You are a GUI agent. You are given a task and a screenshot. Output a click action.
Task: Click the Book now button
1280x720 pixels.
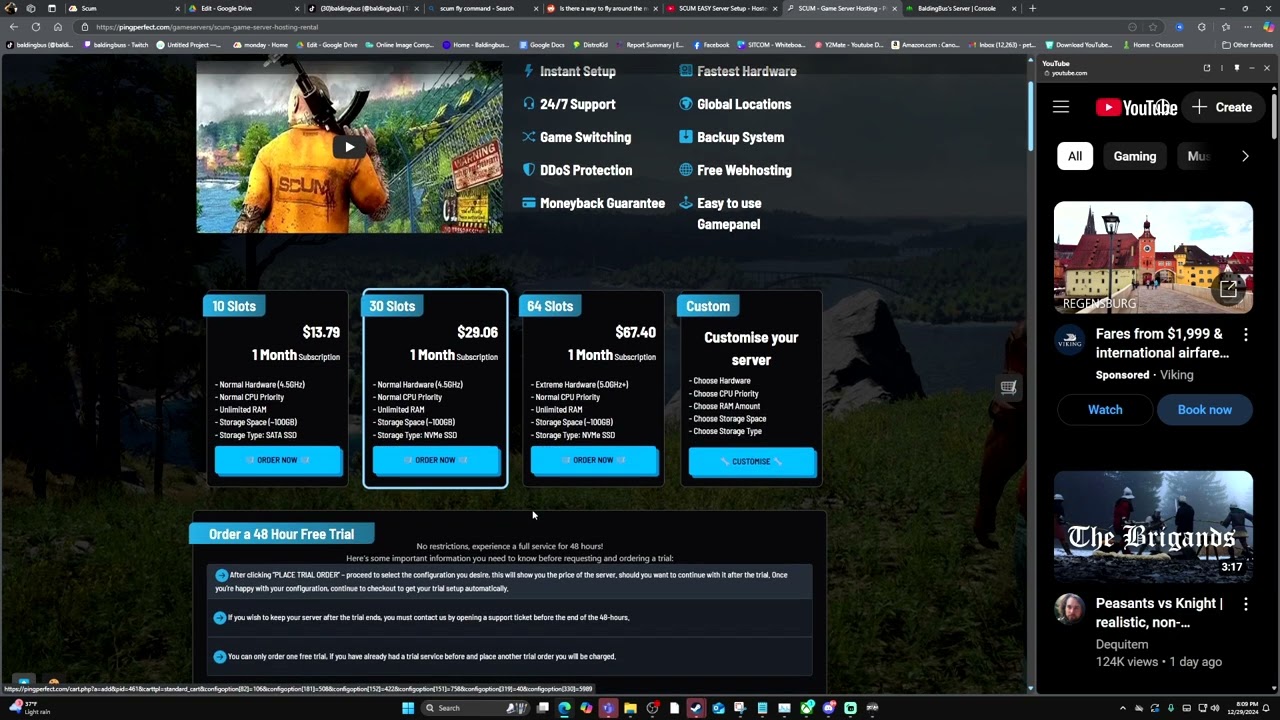1204,410
